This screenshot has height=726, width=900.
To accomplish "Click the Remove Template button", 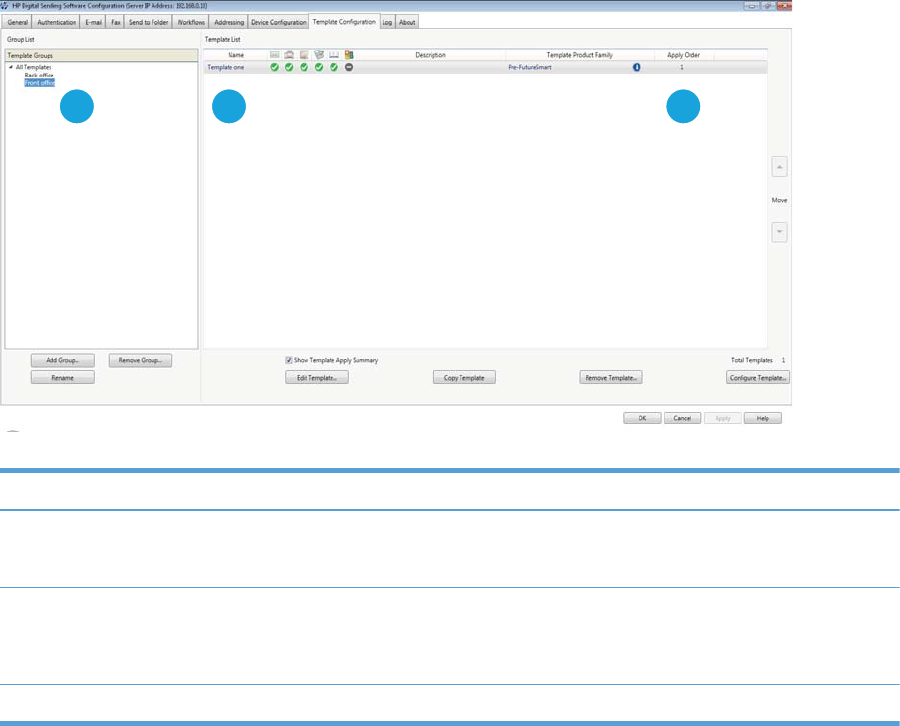I will 611,378.
